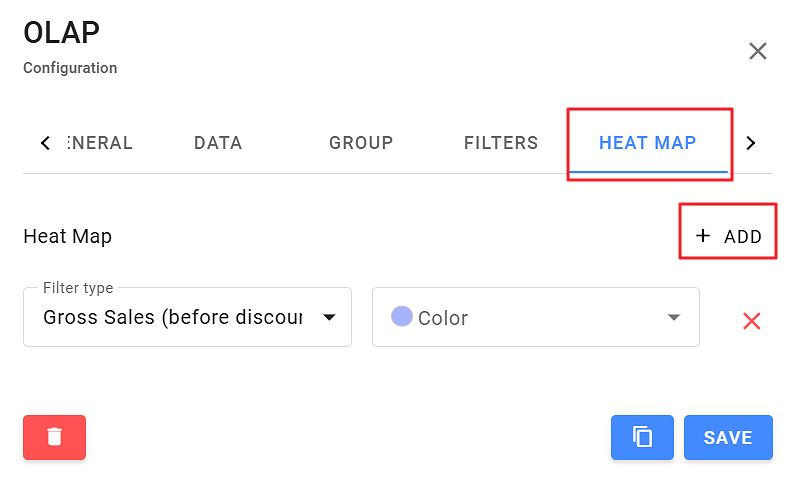Open the partially hidden General tab

(100, 143)
